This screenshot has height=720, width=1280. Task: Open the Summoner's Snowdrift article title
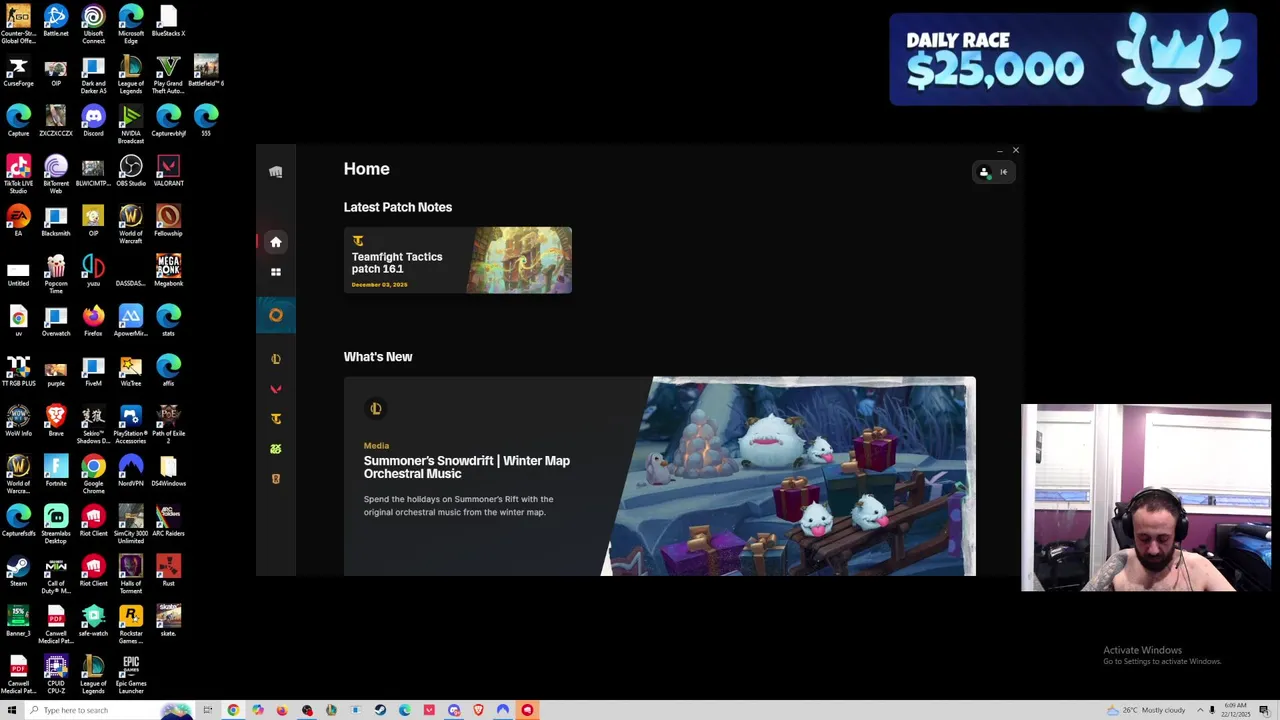tap(467, 467)
